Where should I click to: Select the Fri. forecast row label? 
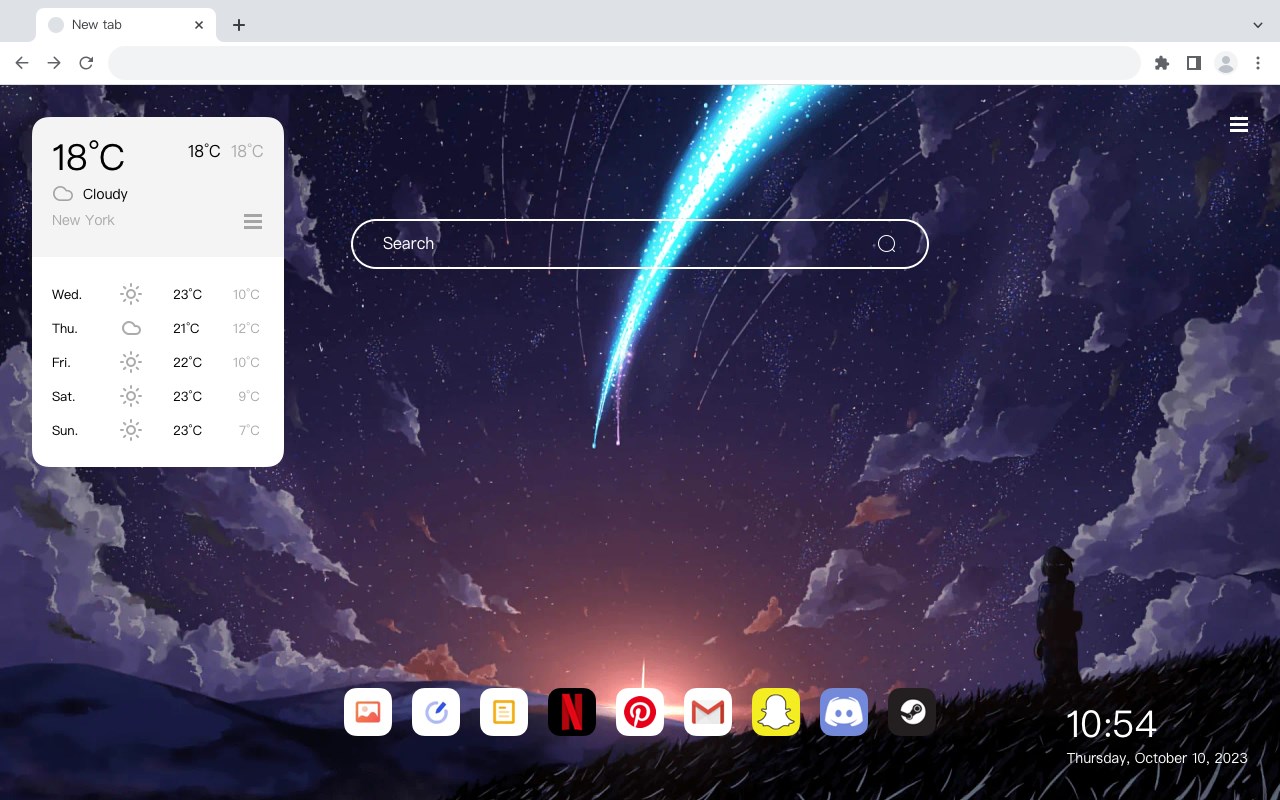(x=61, y=362)
